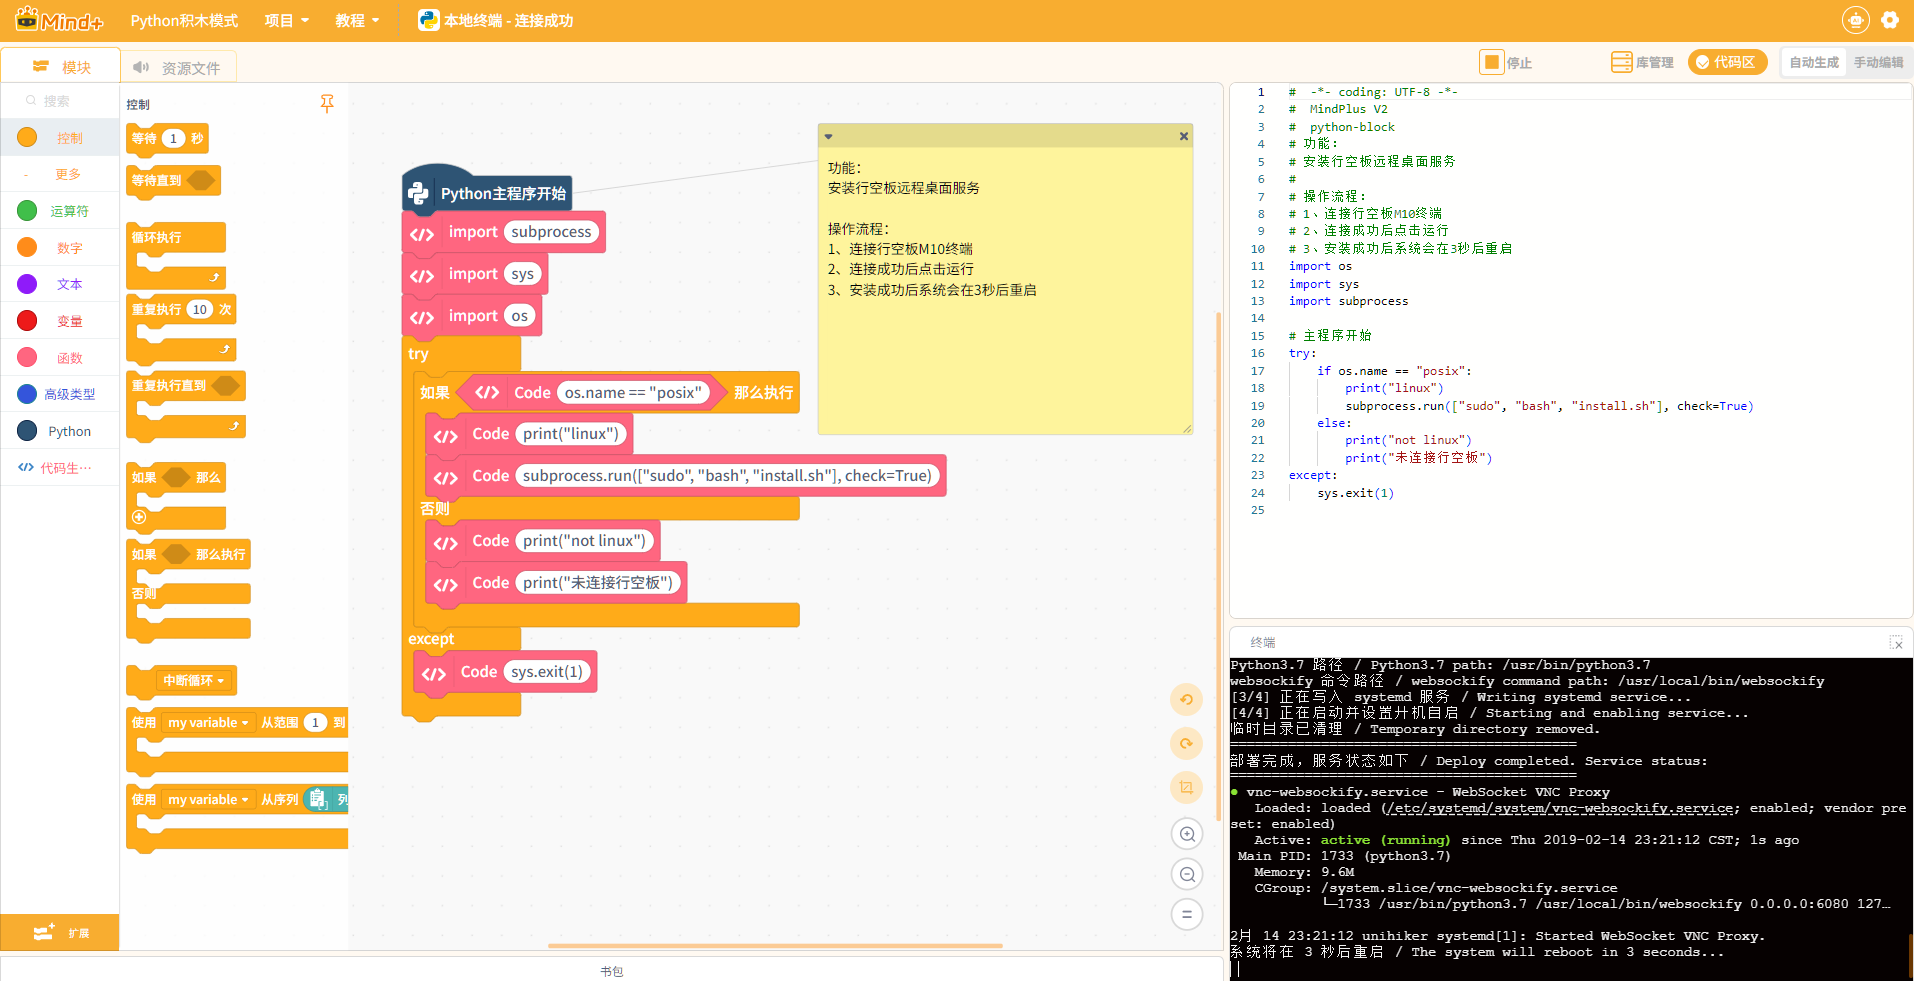
Task: Open the 项目 project dropdown menu
Action: click(287, 21)
